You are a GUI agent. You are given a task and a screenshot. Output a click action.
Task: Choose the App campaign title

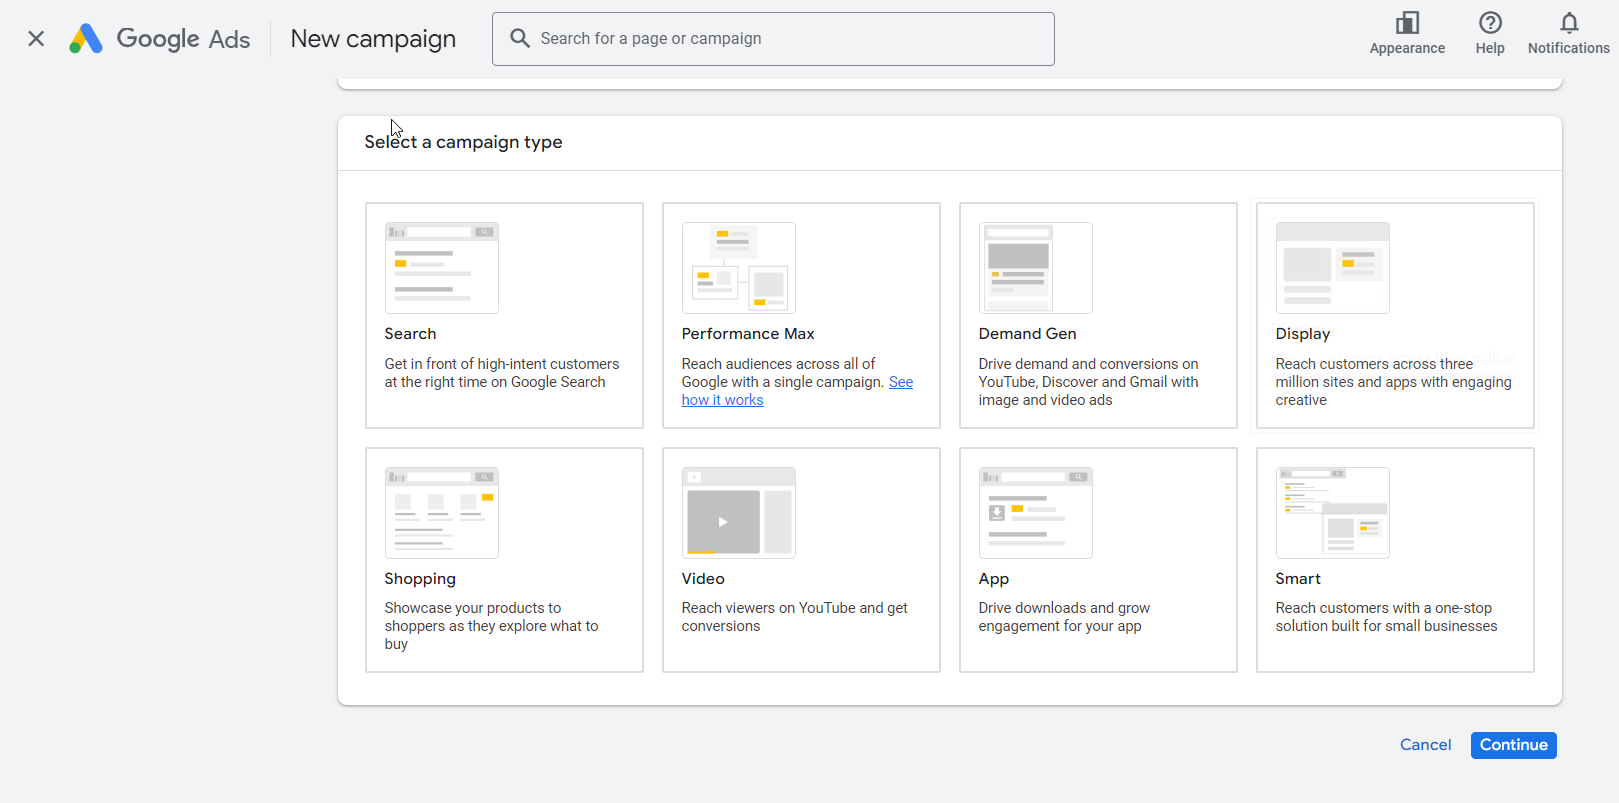(994, 579)
